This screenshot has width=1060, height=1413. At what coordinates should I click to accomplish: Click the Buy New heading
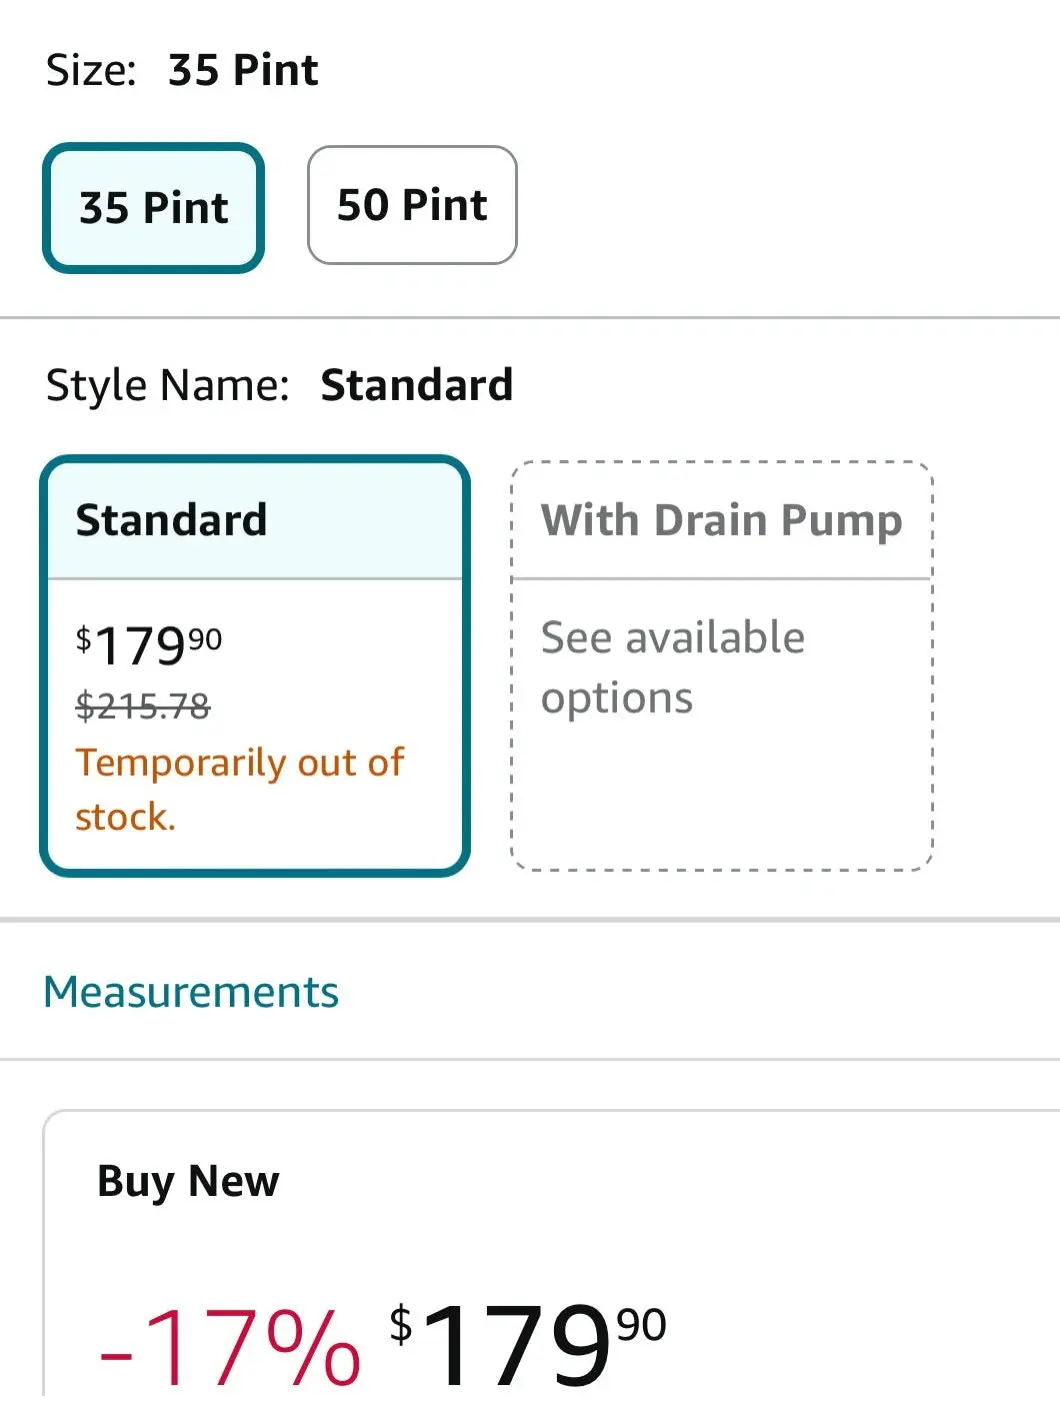click(x=188, y=1181)
